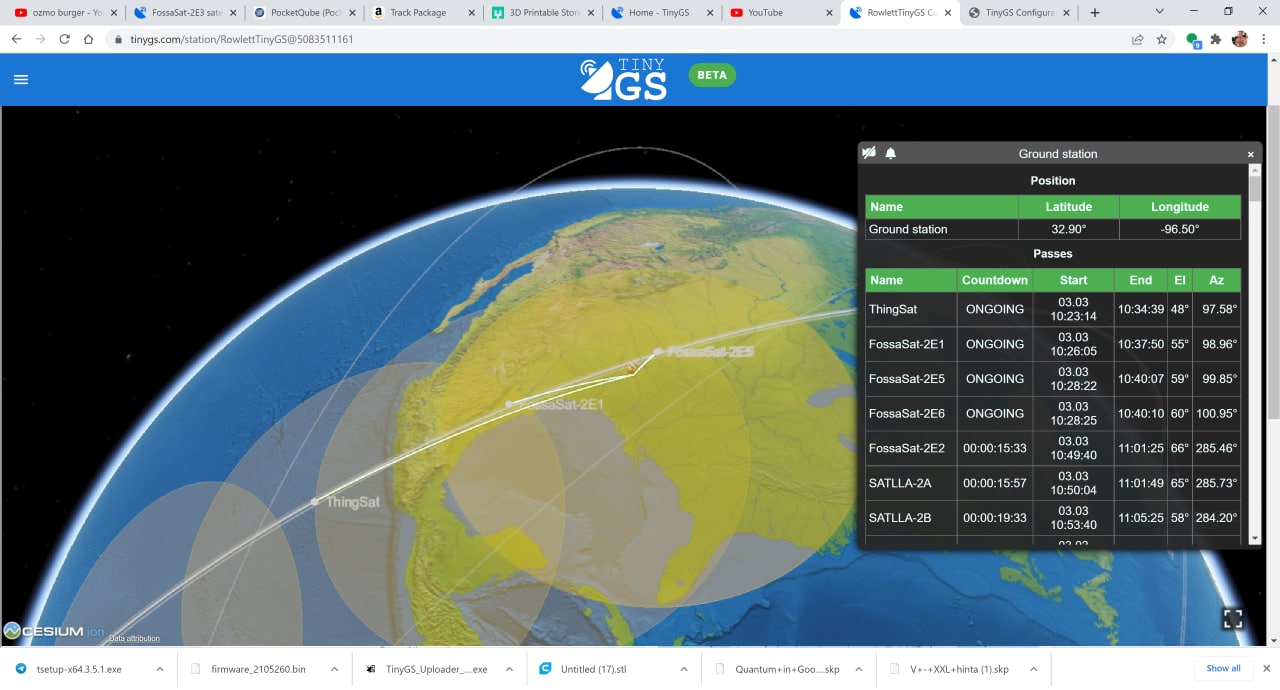
Task: Click the TinyGS logo in header
Action: pos(624,80)
